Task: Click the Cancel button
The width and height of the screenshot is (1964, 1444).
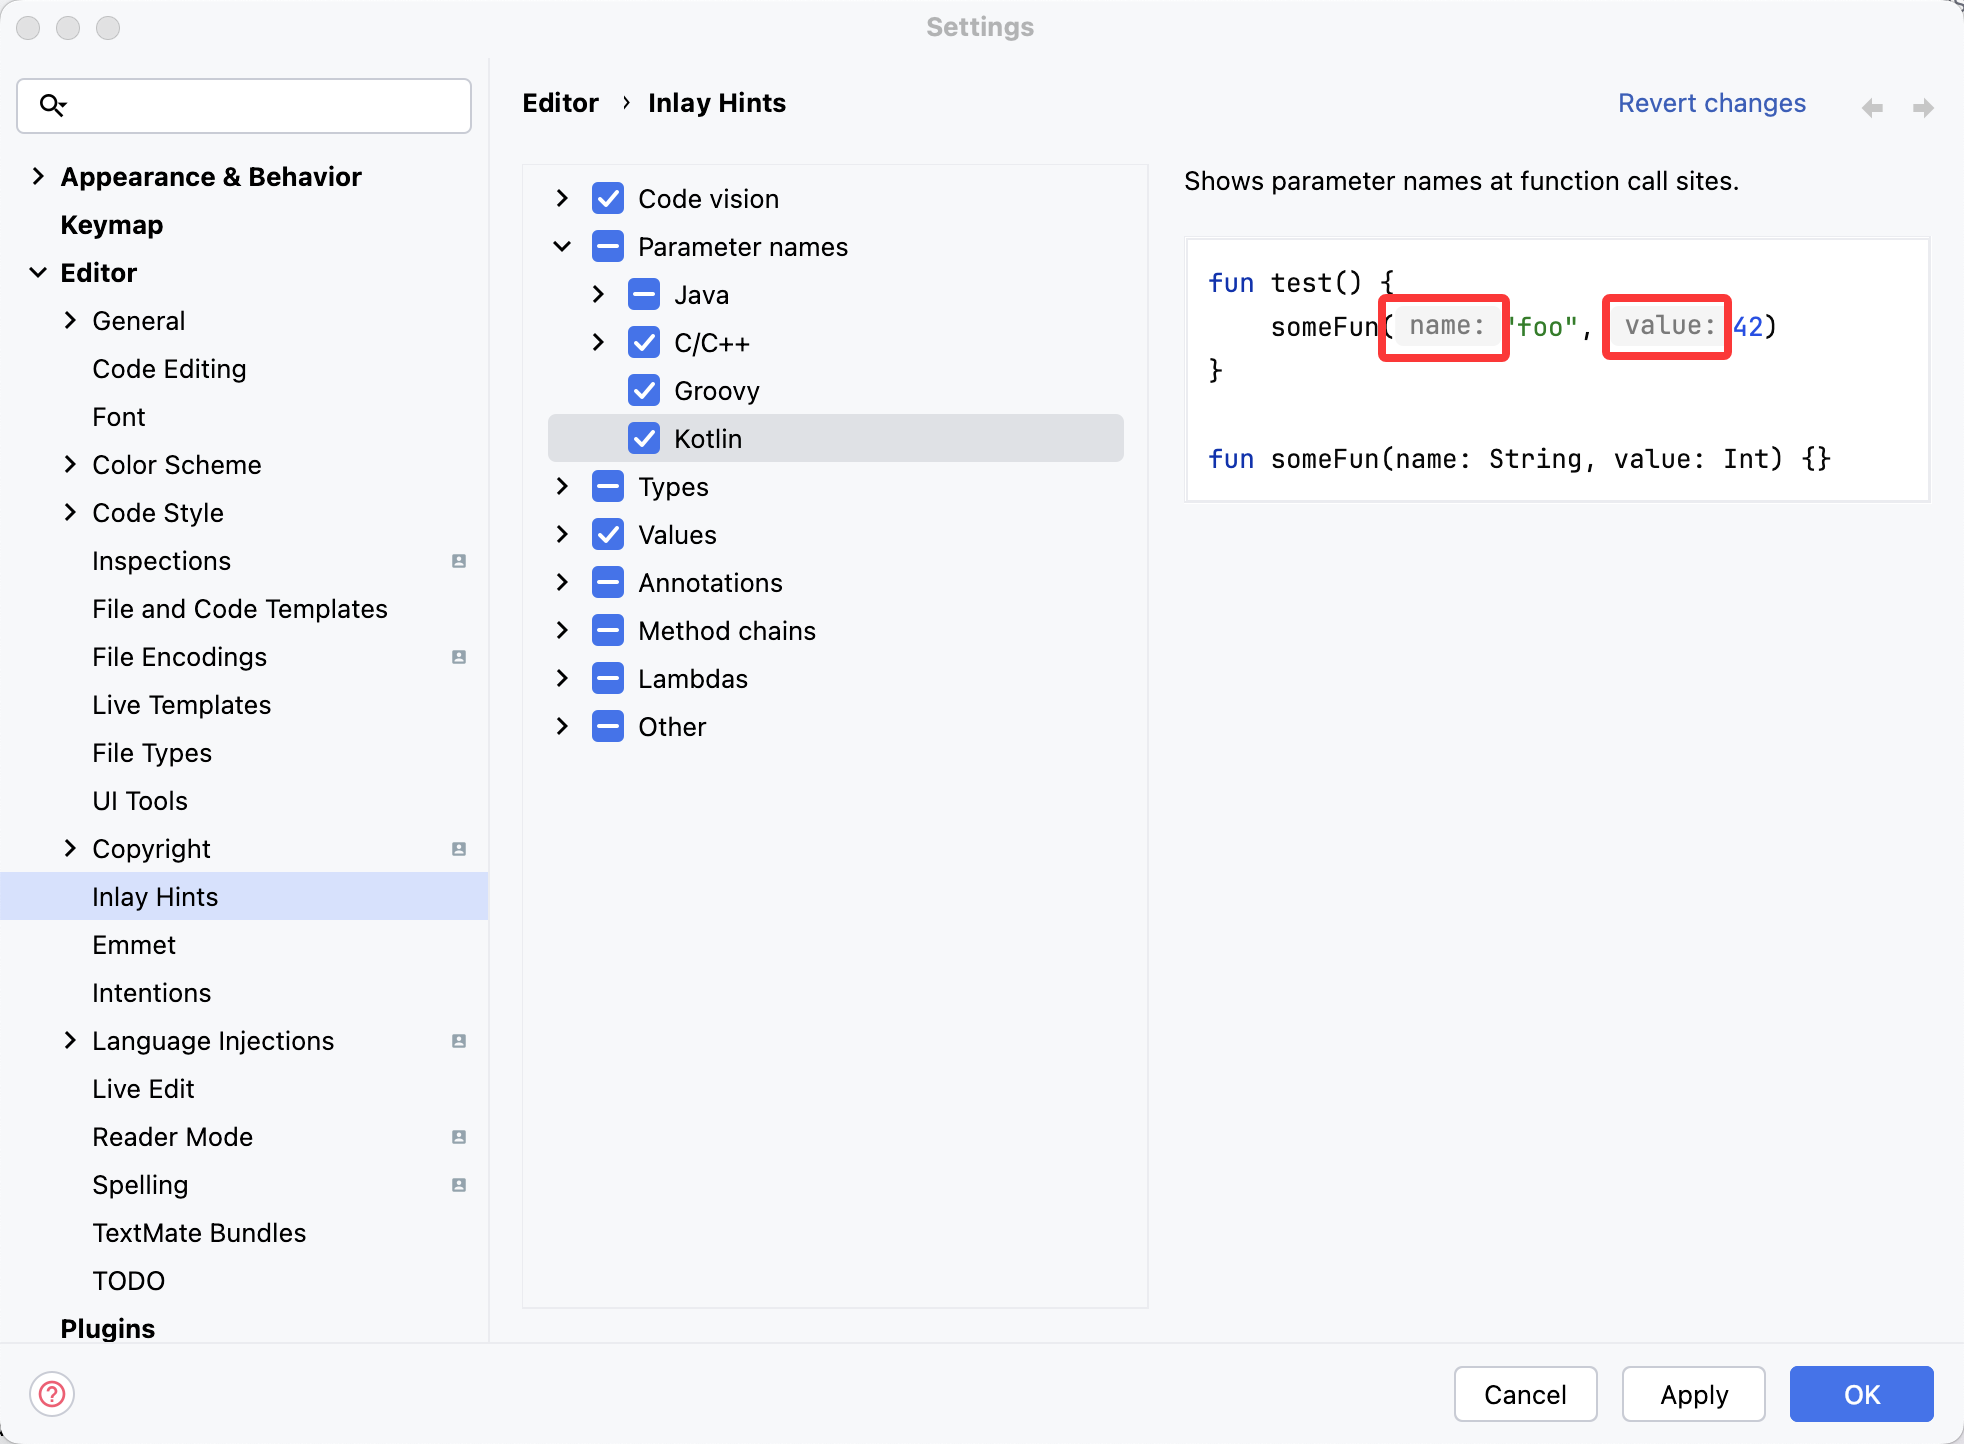Action: click(1525, 1394)
